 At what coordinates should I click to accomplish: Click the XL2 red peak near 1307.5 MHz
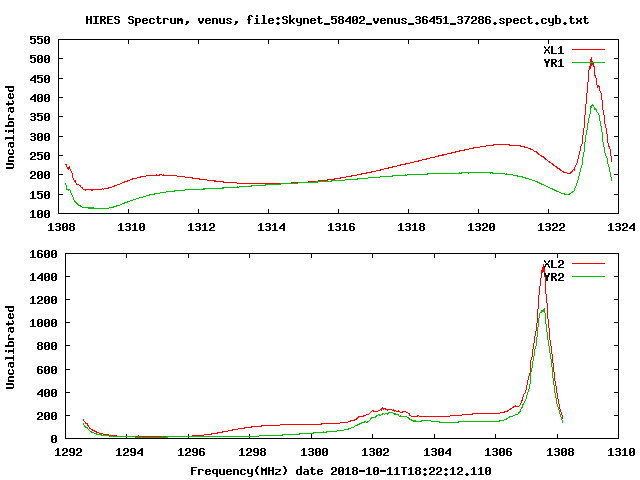543,267
